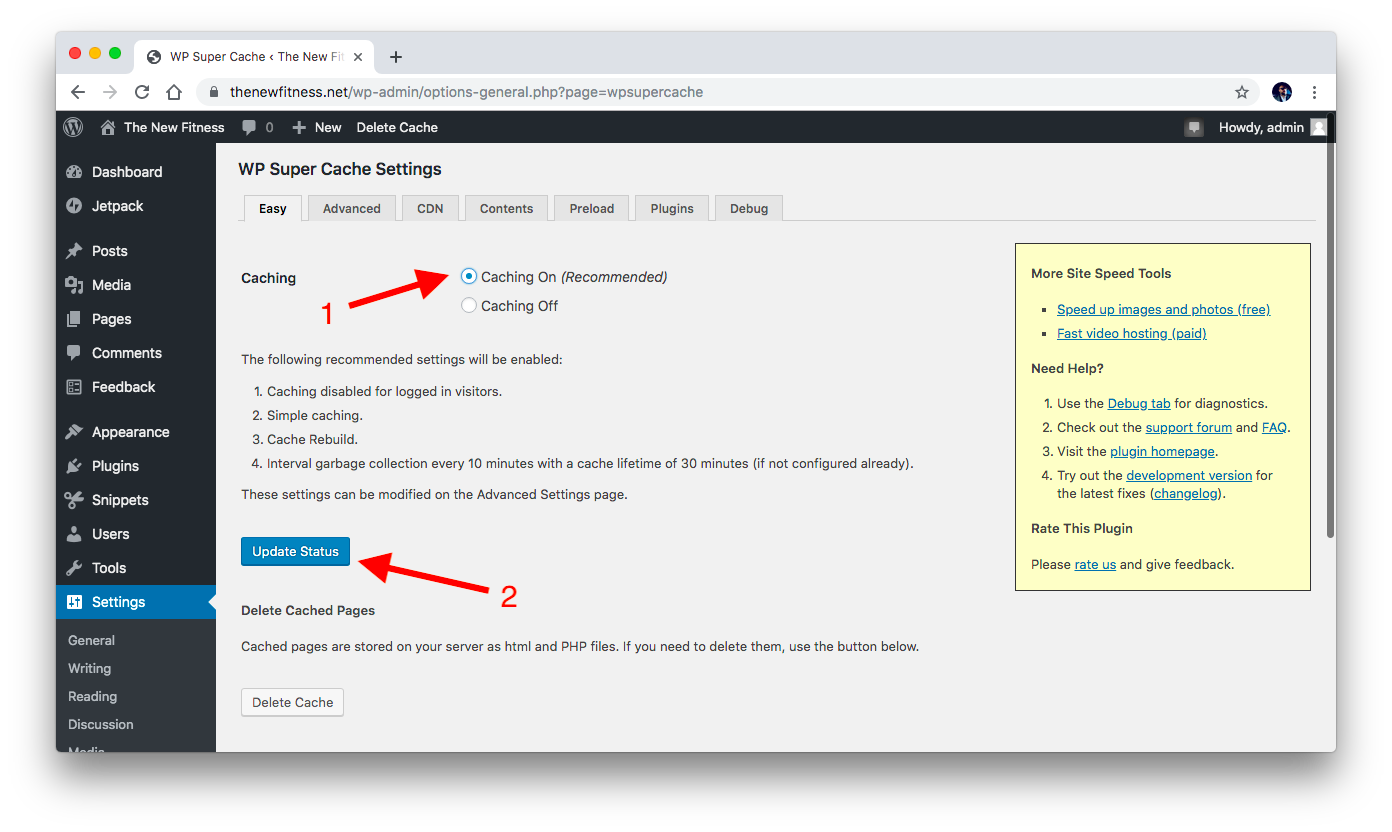
Task: Follow the Debug tab help link
Action: coord(1139,403)
